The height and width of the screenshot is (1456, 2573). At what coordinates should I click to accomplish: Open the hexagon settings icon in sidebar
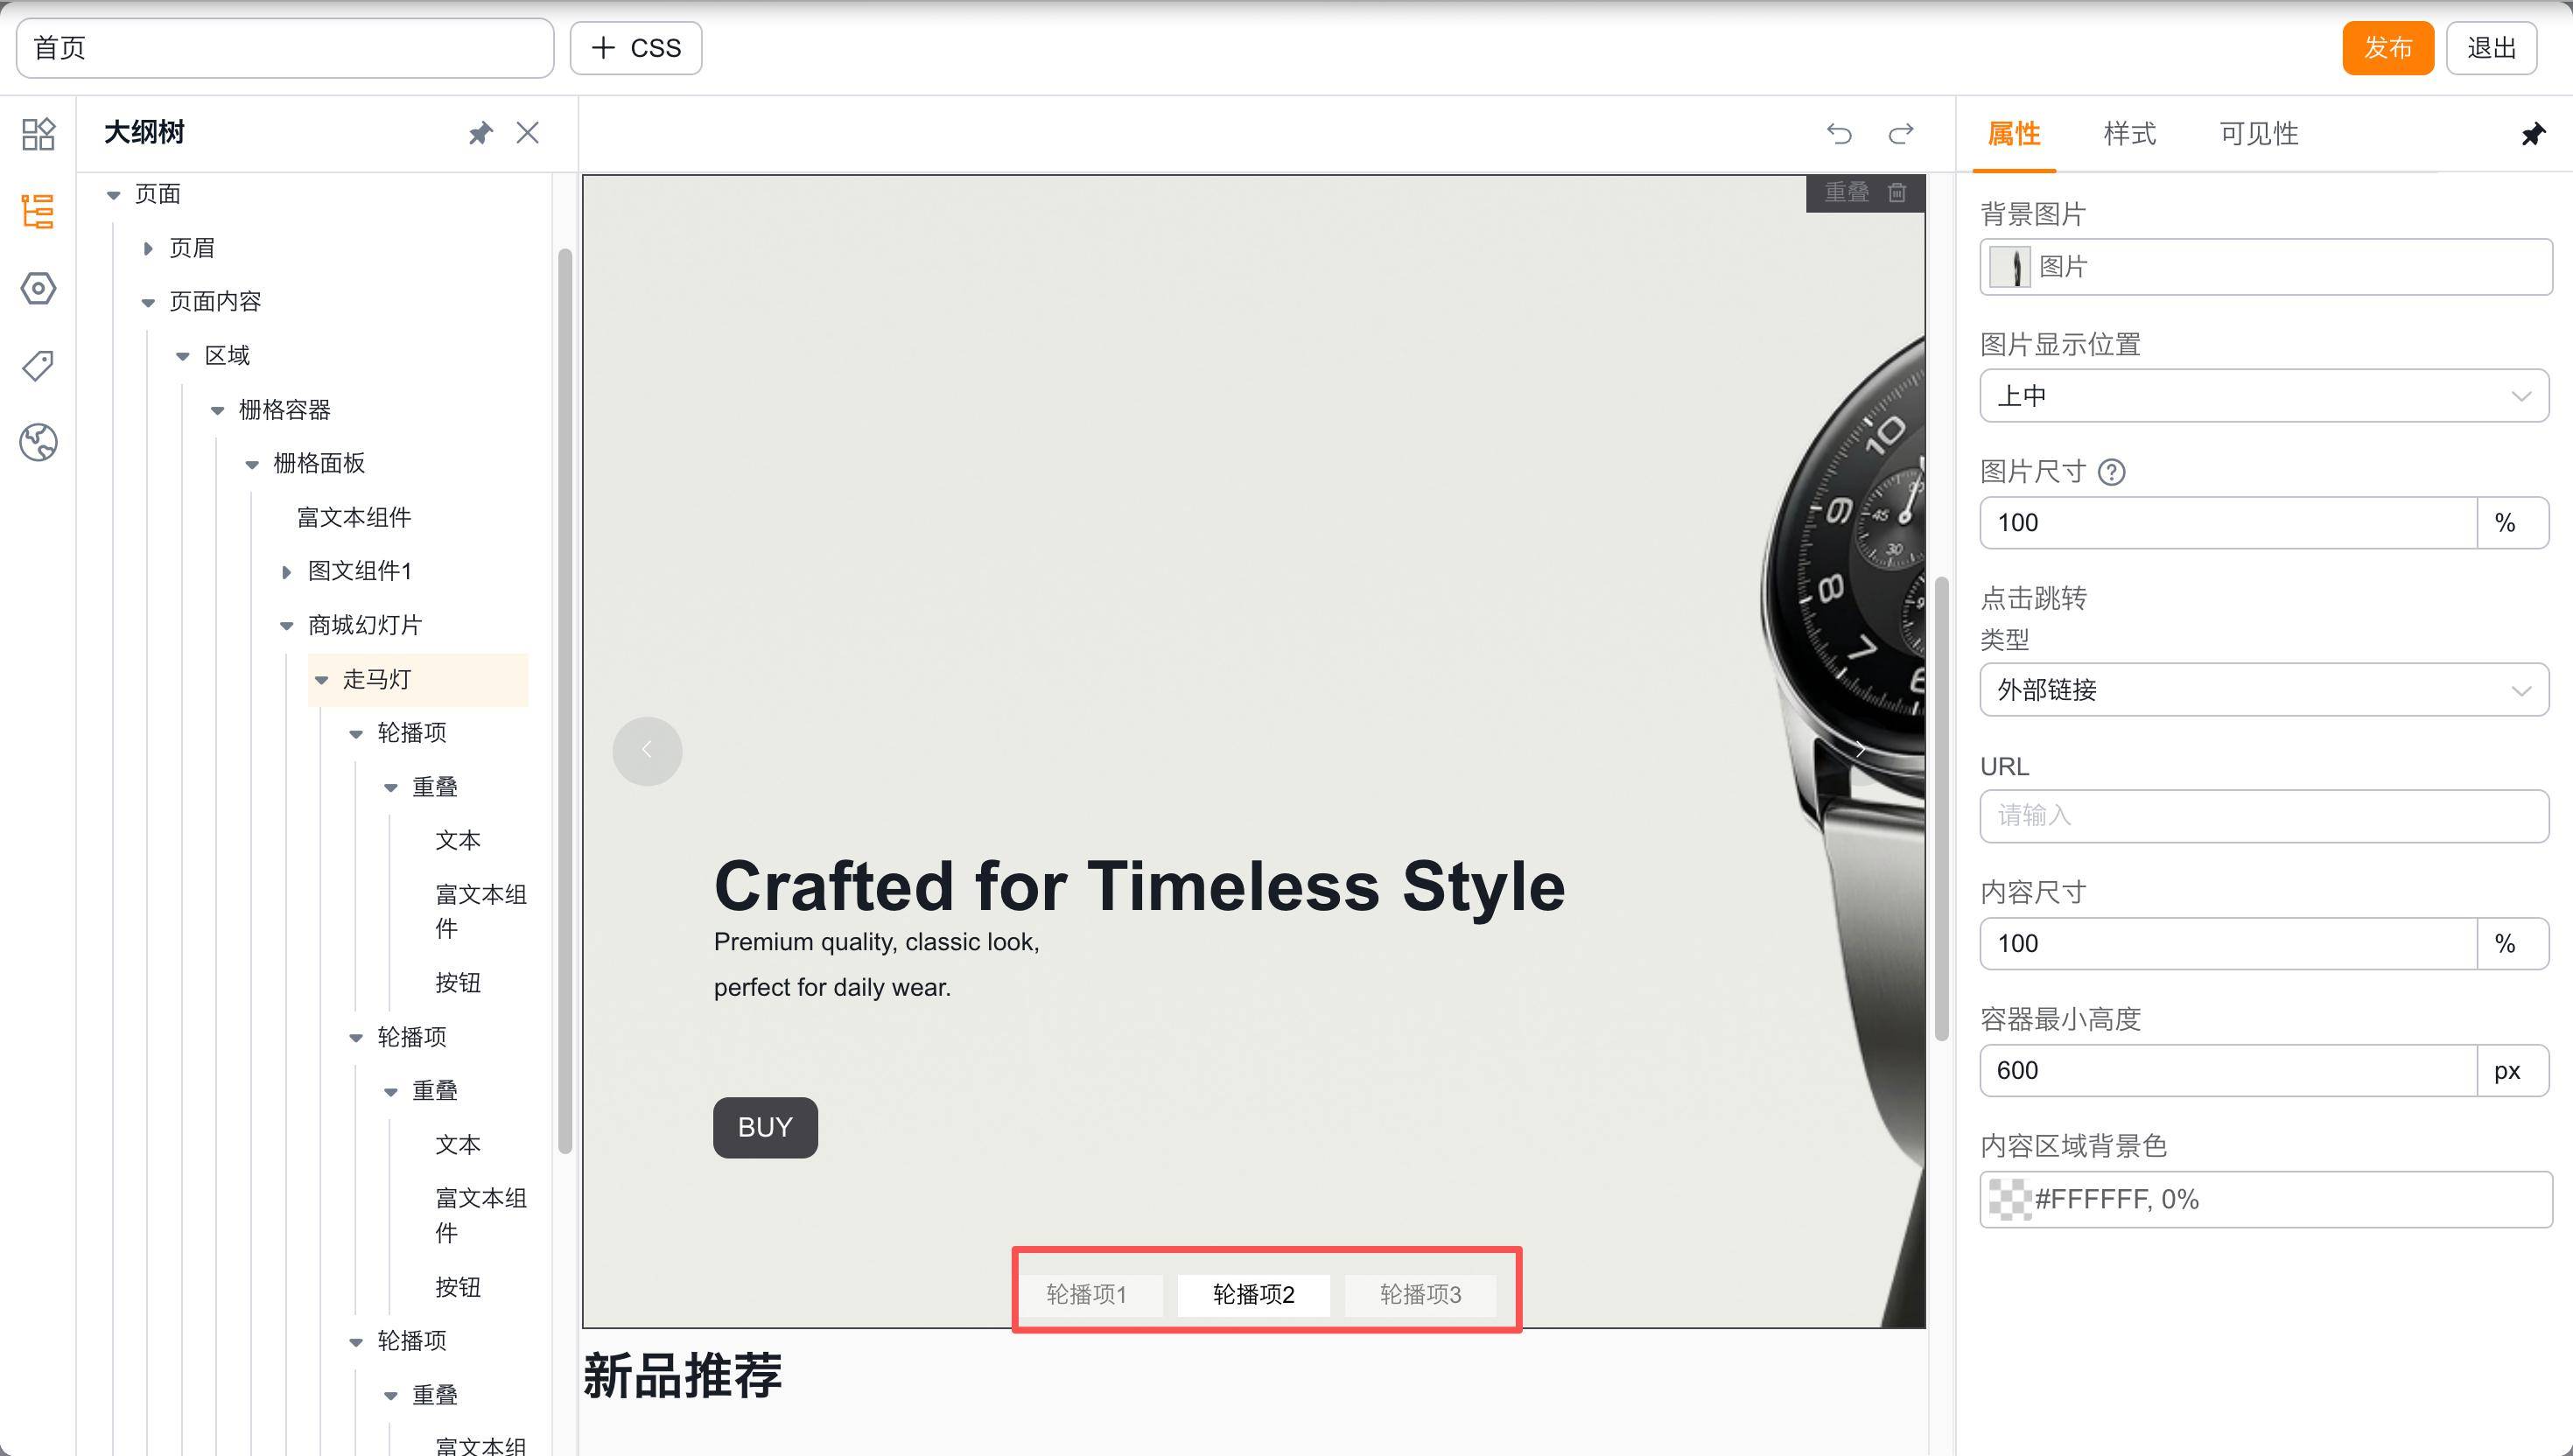pyautogui.click(x=38, y=289)
